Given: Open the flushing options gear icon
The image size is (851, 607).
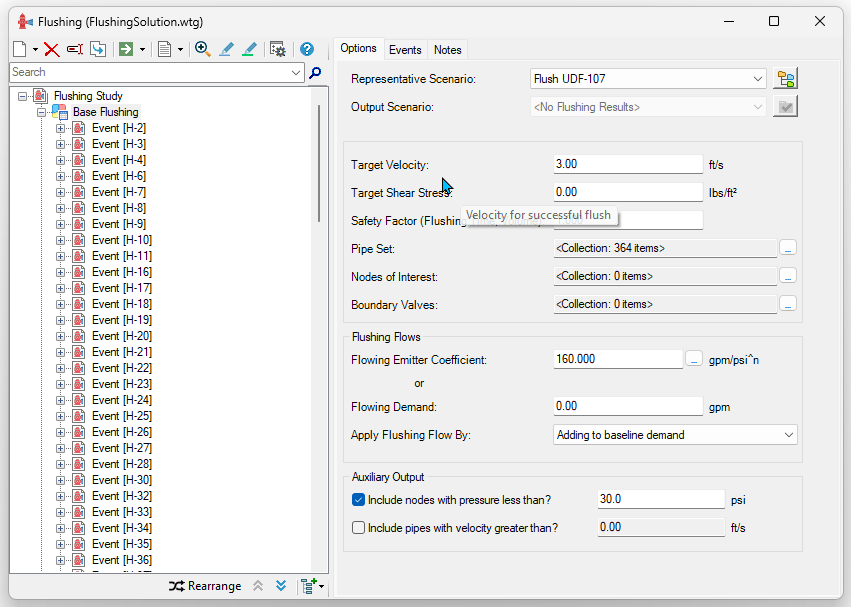Looking at the screenshot, I should pyautogui.click(x=277, y=49).
